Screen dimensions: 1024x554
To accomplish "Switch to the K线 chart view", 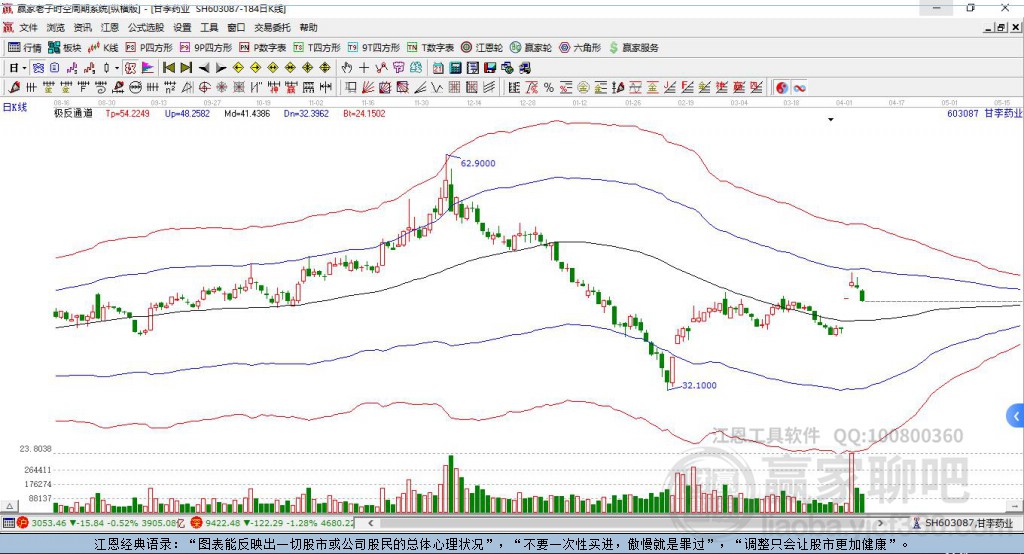I will [103, 48].
